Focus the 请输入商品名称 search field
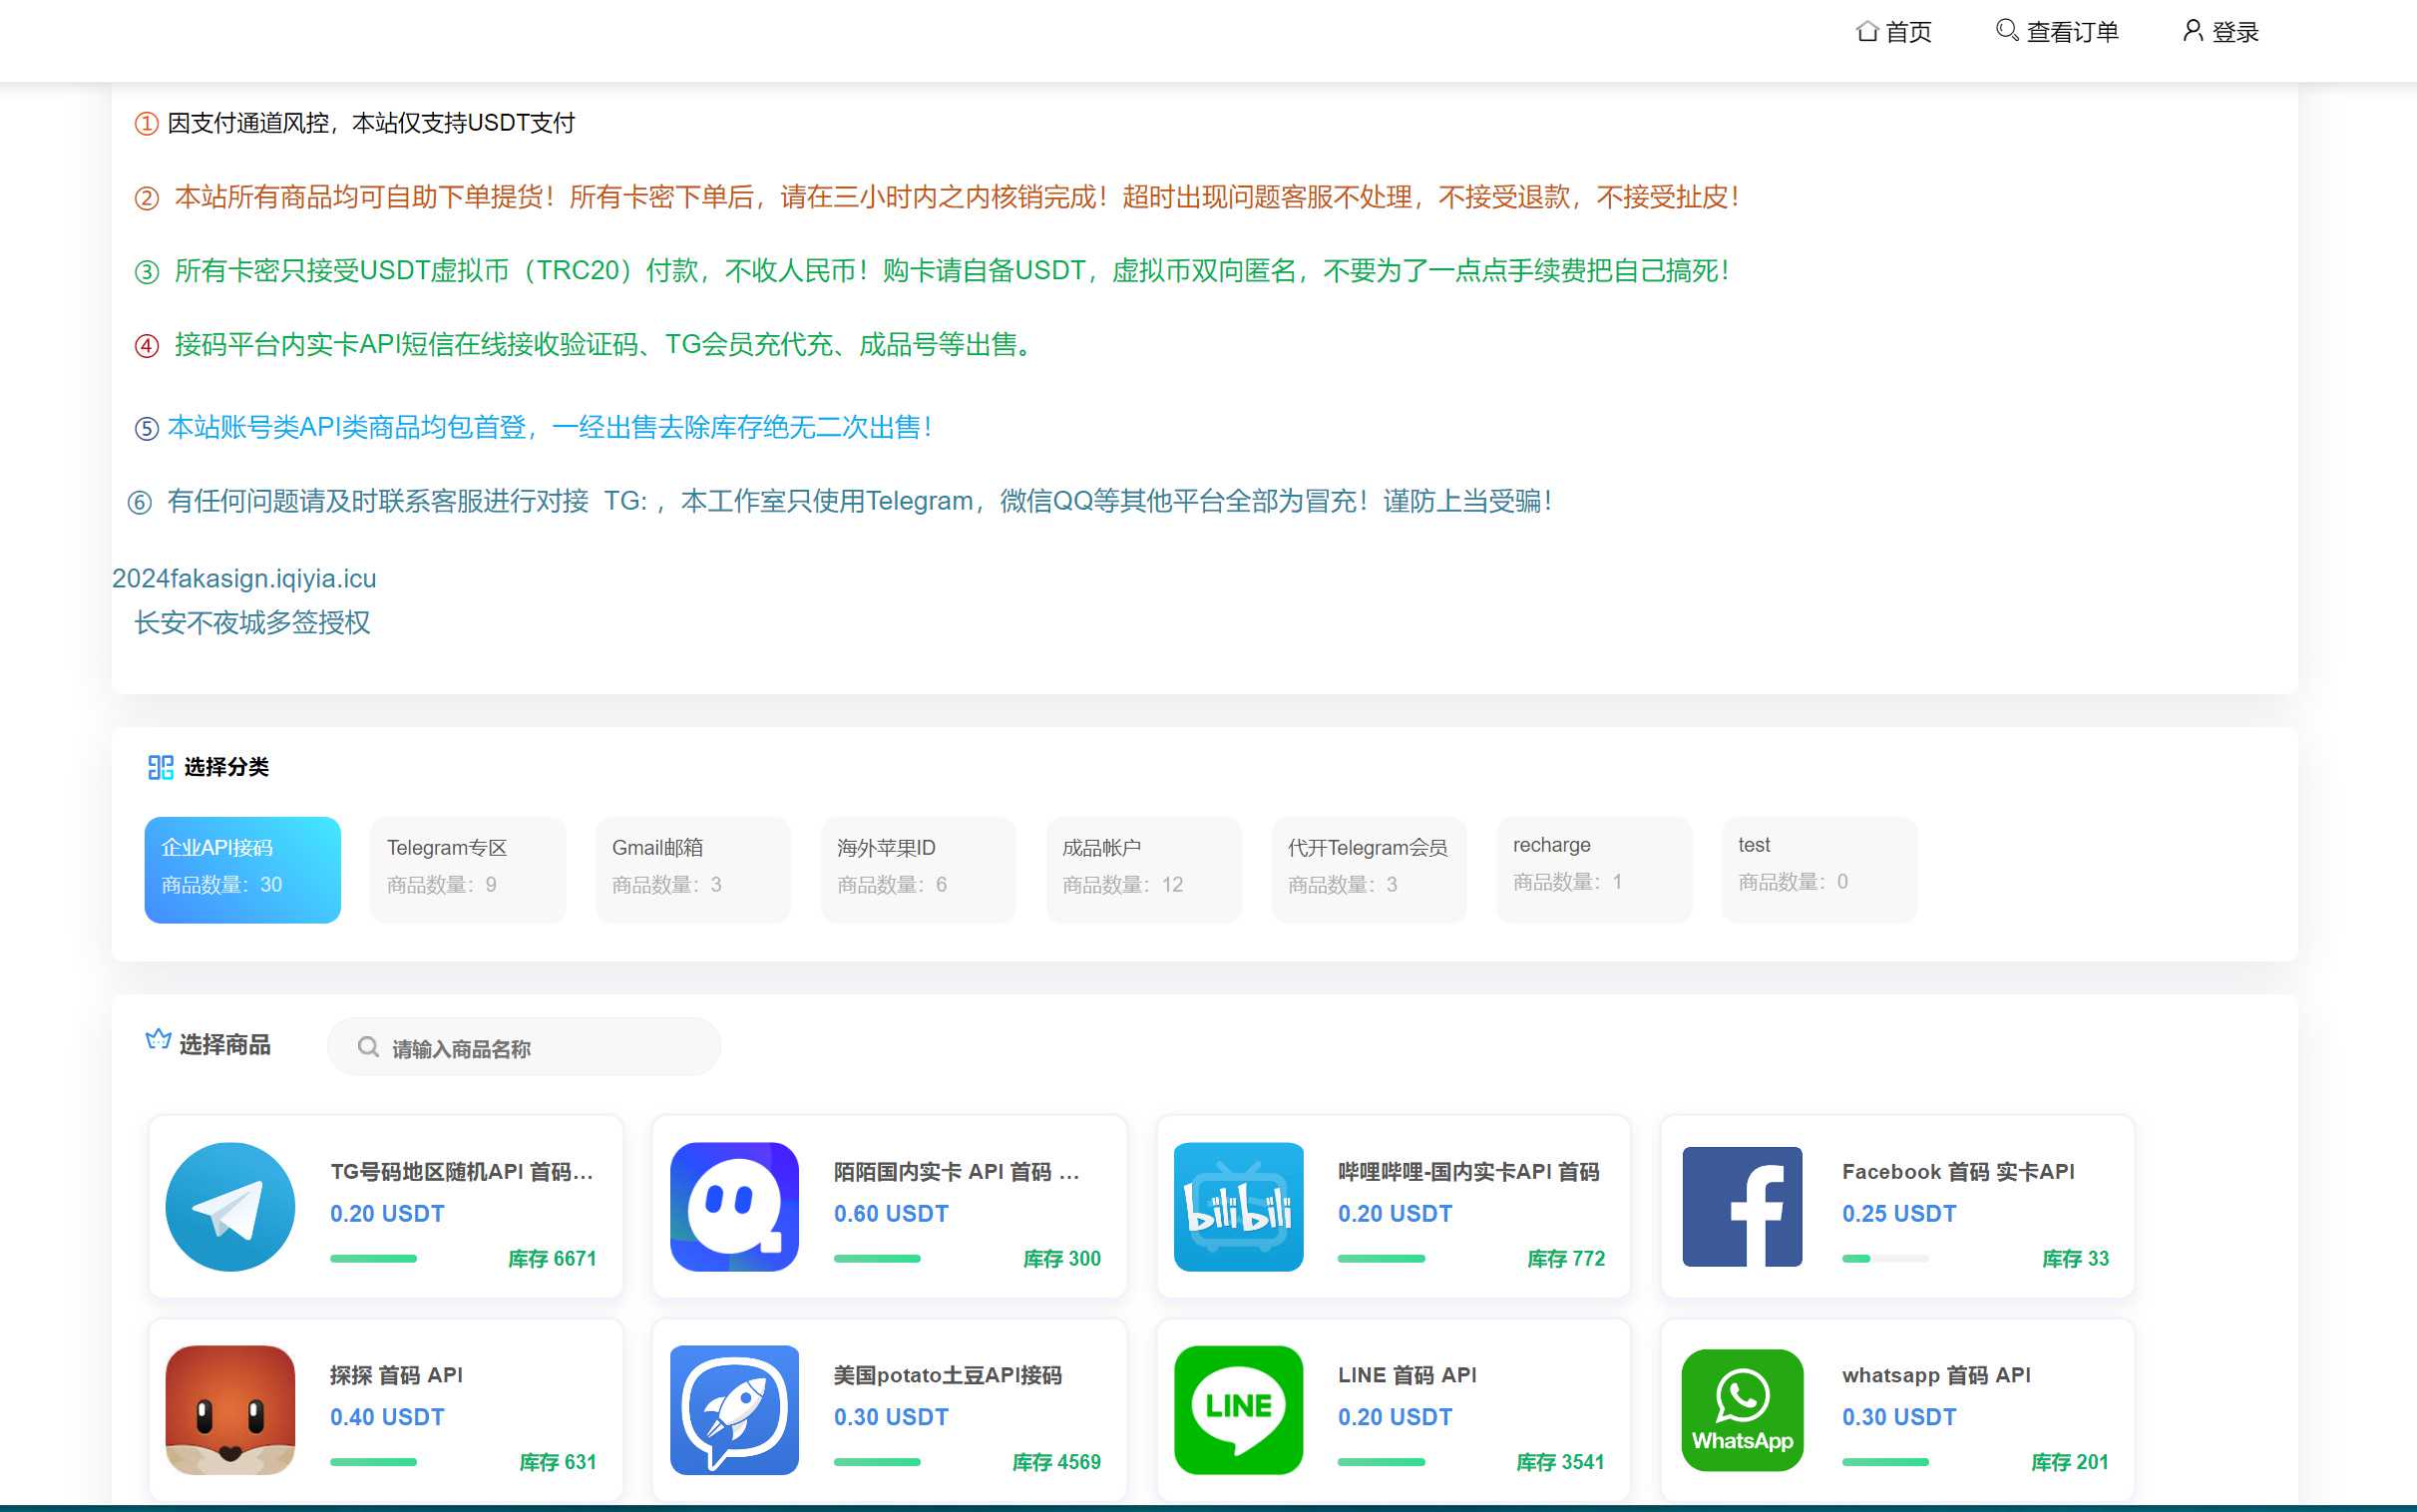This screenshot has height=1512, width=2417. point(524,1047)
